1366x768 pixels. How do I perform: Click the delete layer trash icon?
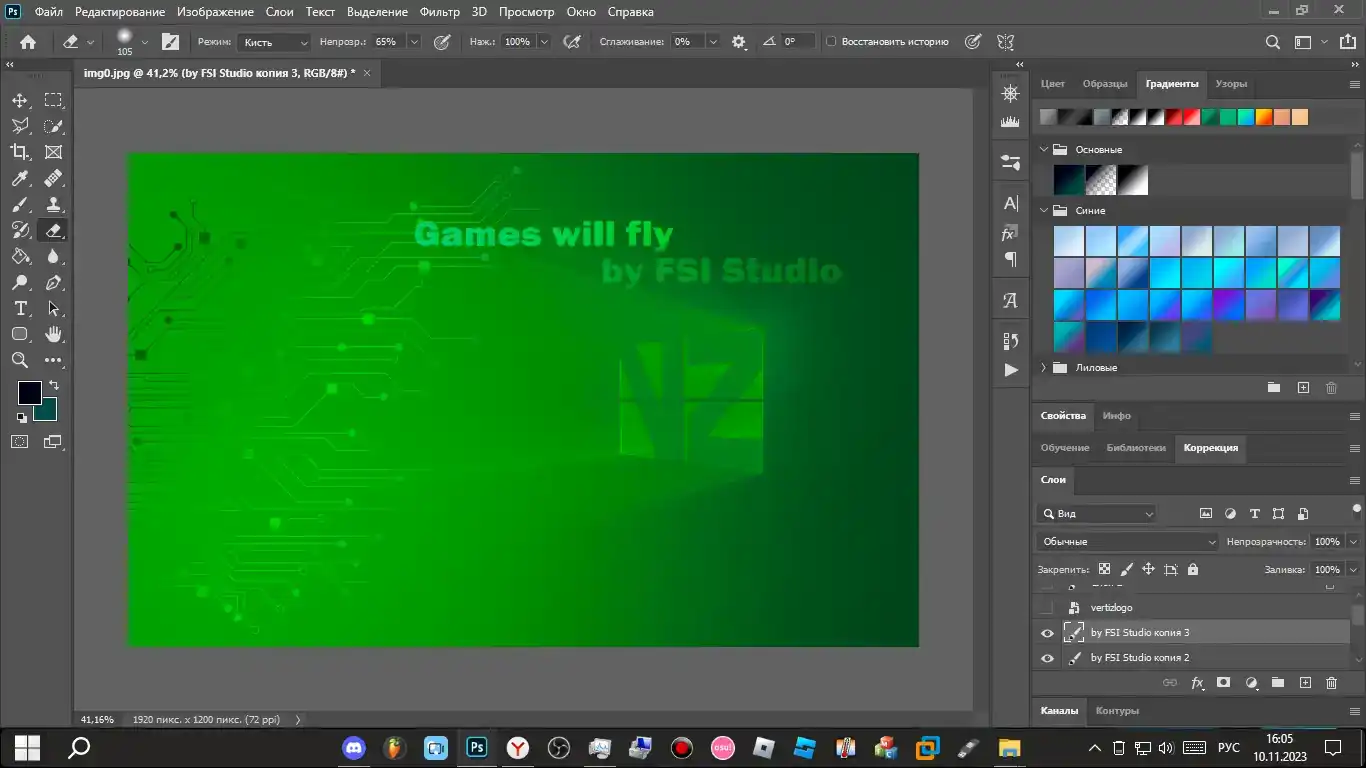1331,683
